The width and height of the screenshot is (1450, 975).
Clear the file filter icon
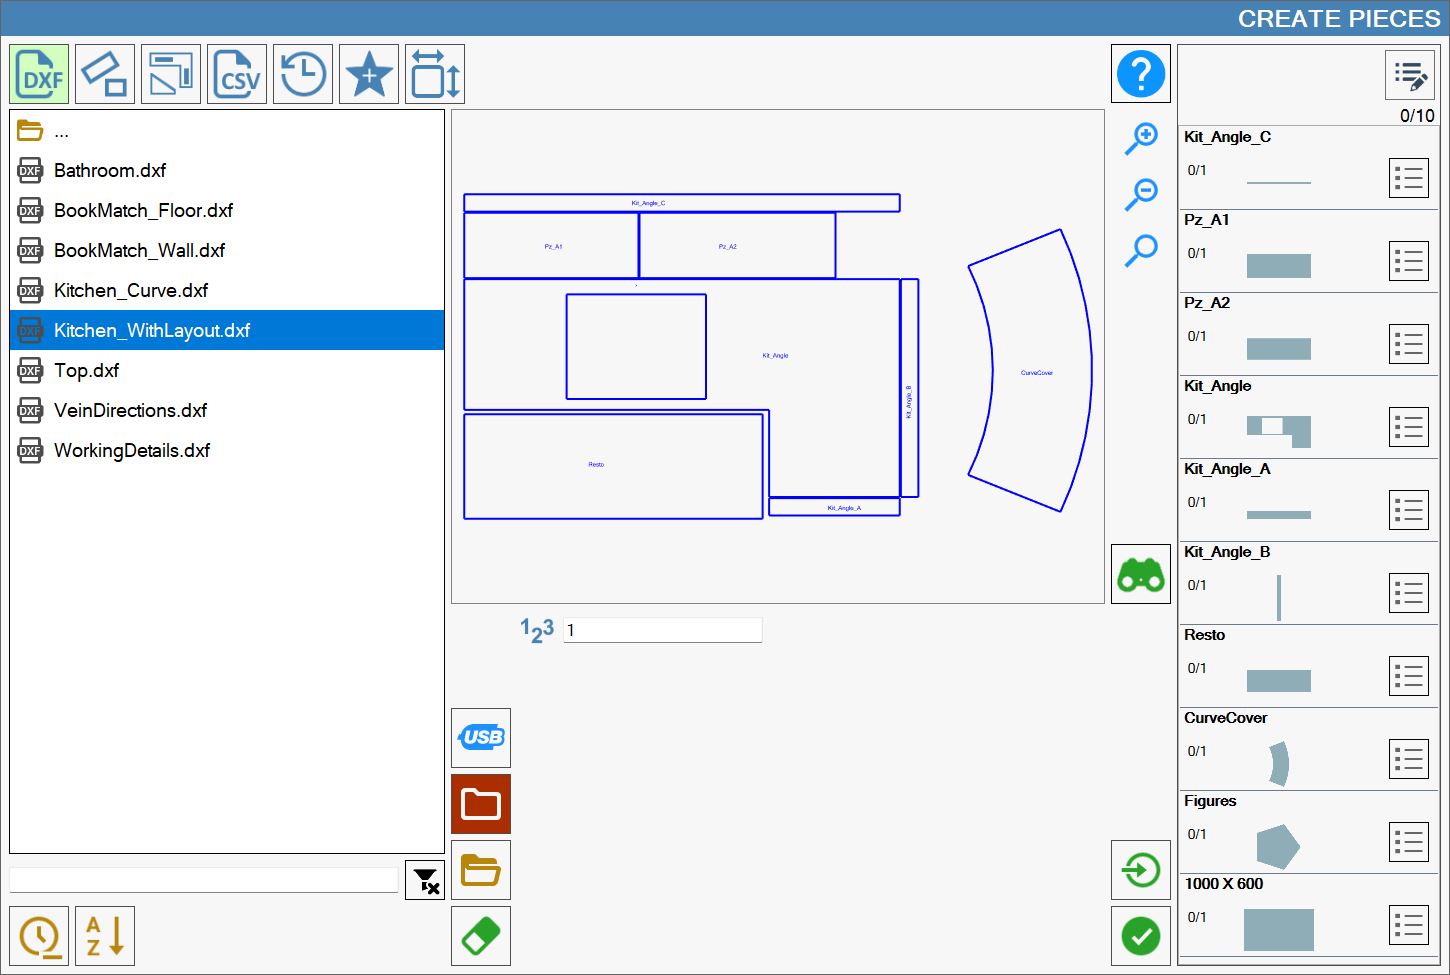pos(425,880)
